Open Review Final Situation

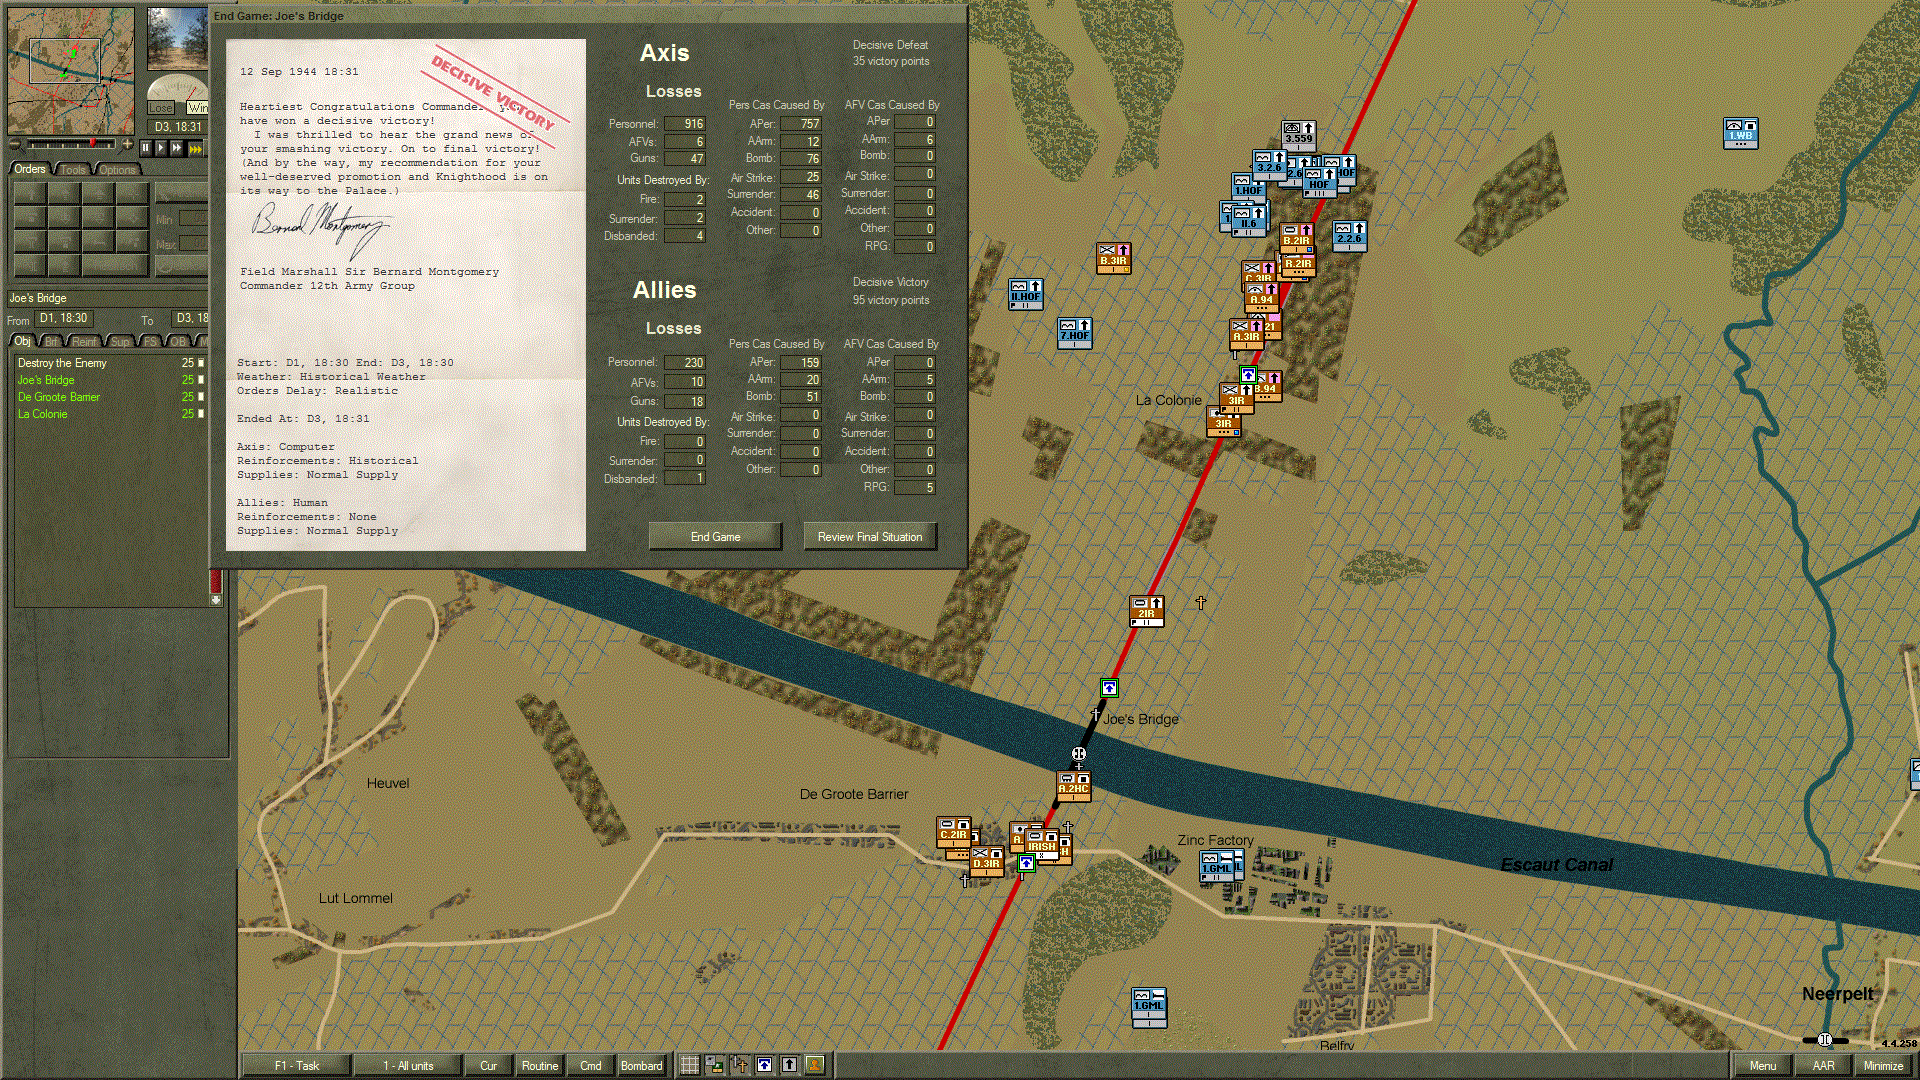coord(870,537)
